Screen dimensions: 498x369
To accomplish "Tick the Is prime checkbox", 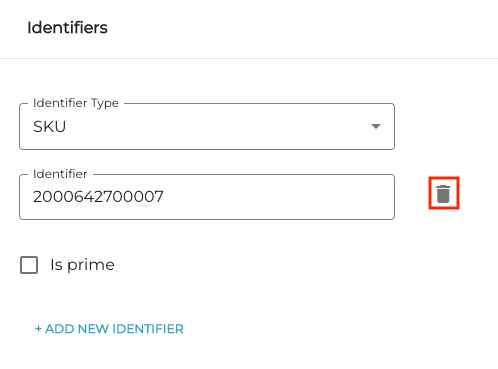I will tap(29, 265).
